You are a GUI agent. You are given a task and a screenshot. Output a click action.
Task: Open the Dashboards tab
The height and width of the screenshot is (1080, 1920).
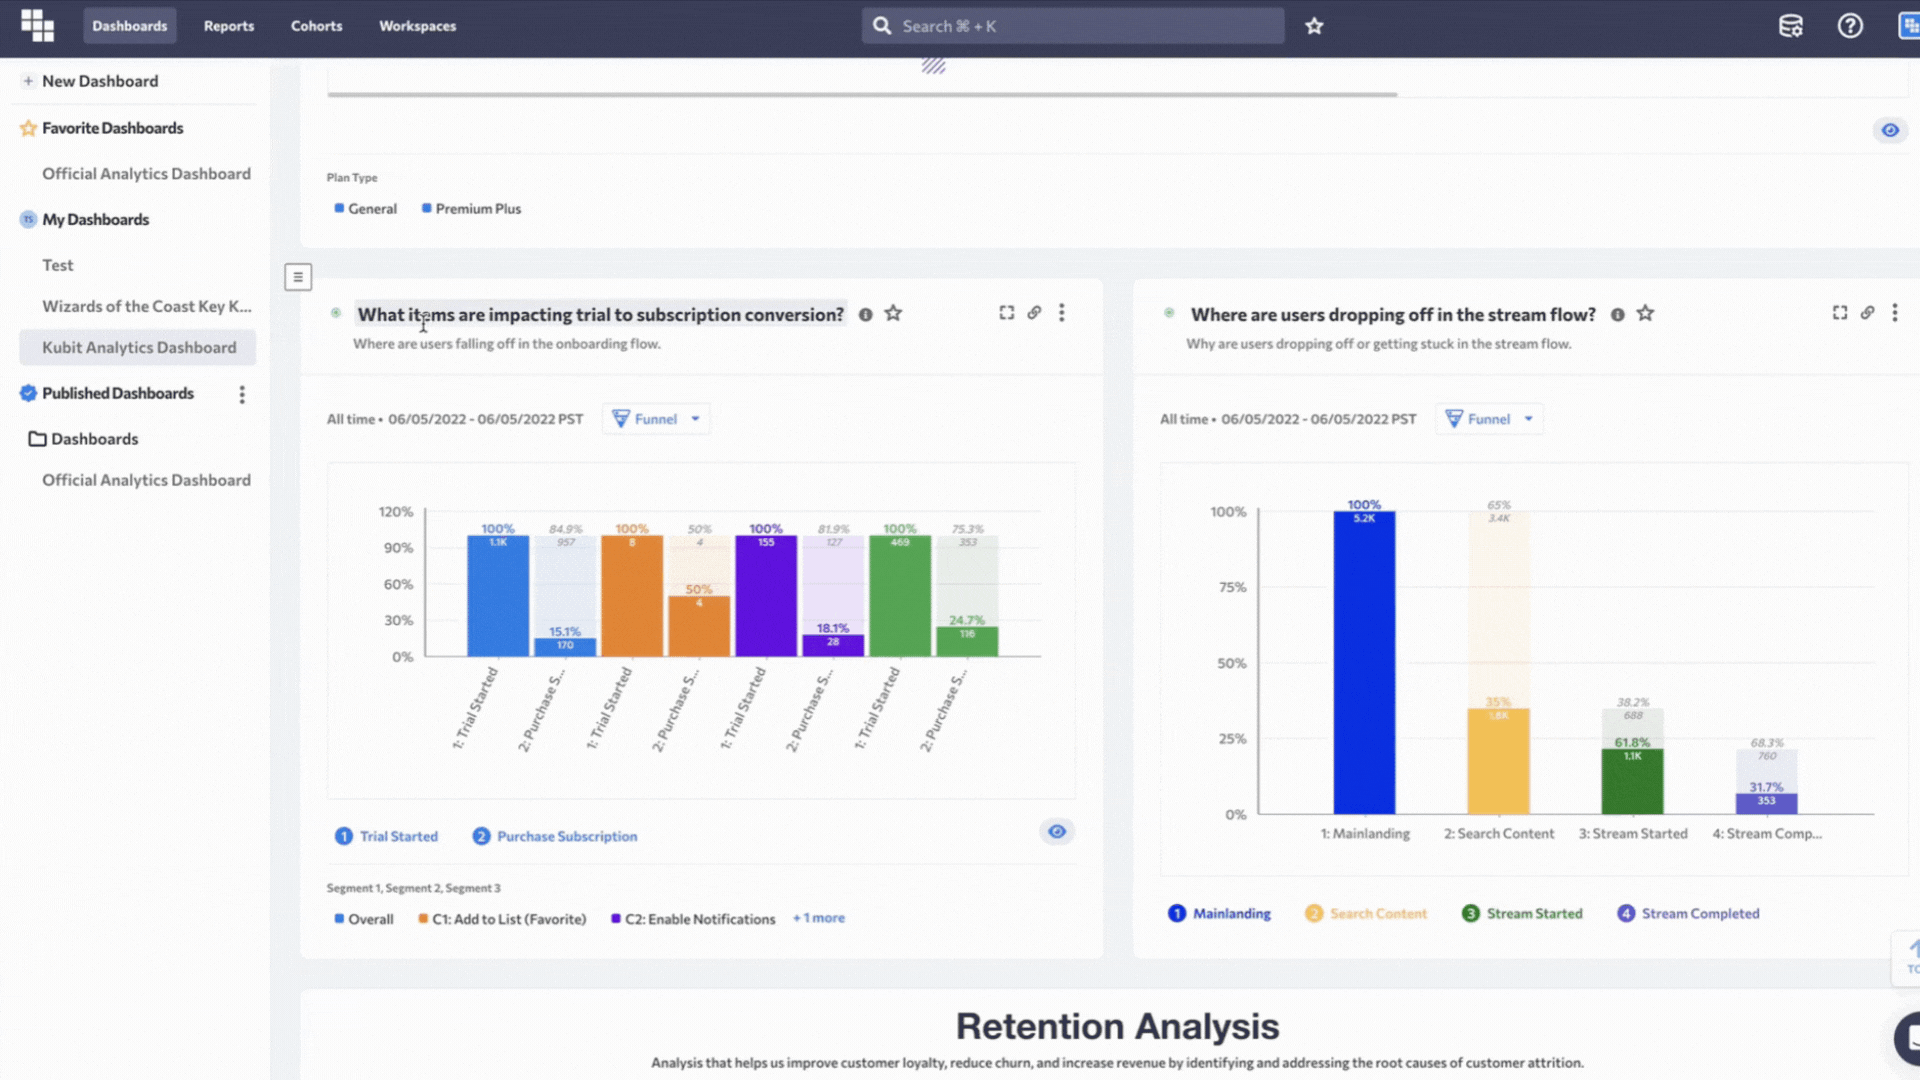pyautogui.click(x=130, y=26)
